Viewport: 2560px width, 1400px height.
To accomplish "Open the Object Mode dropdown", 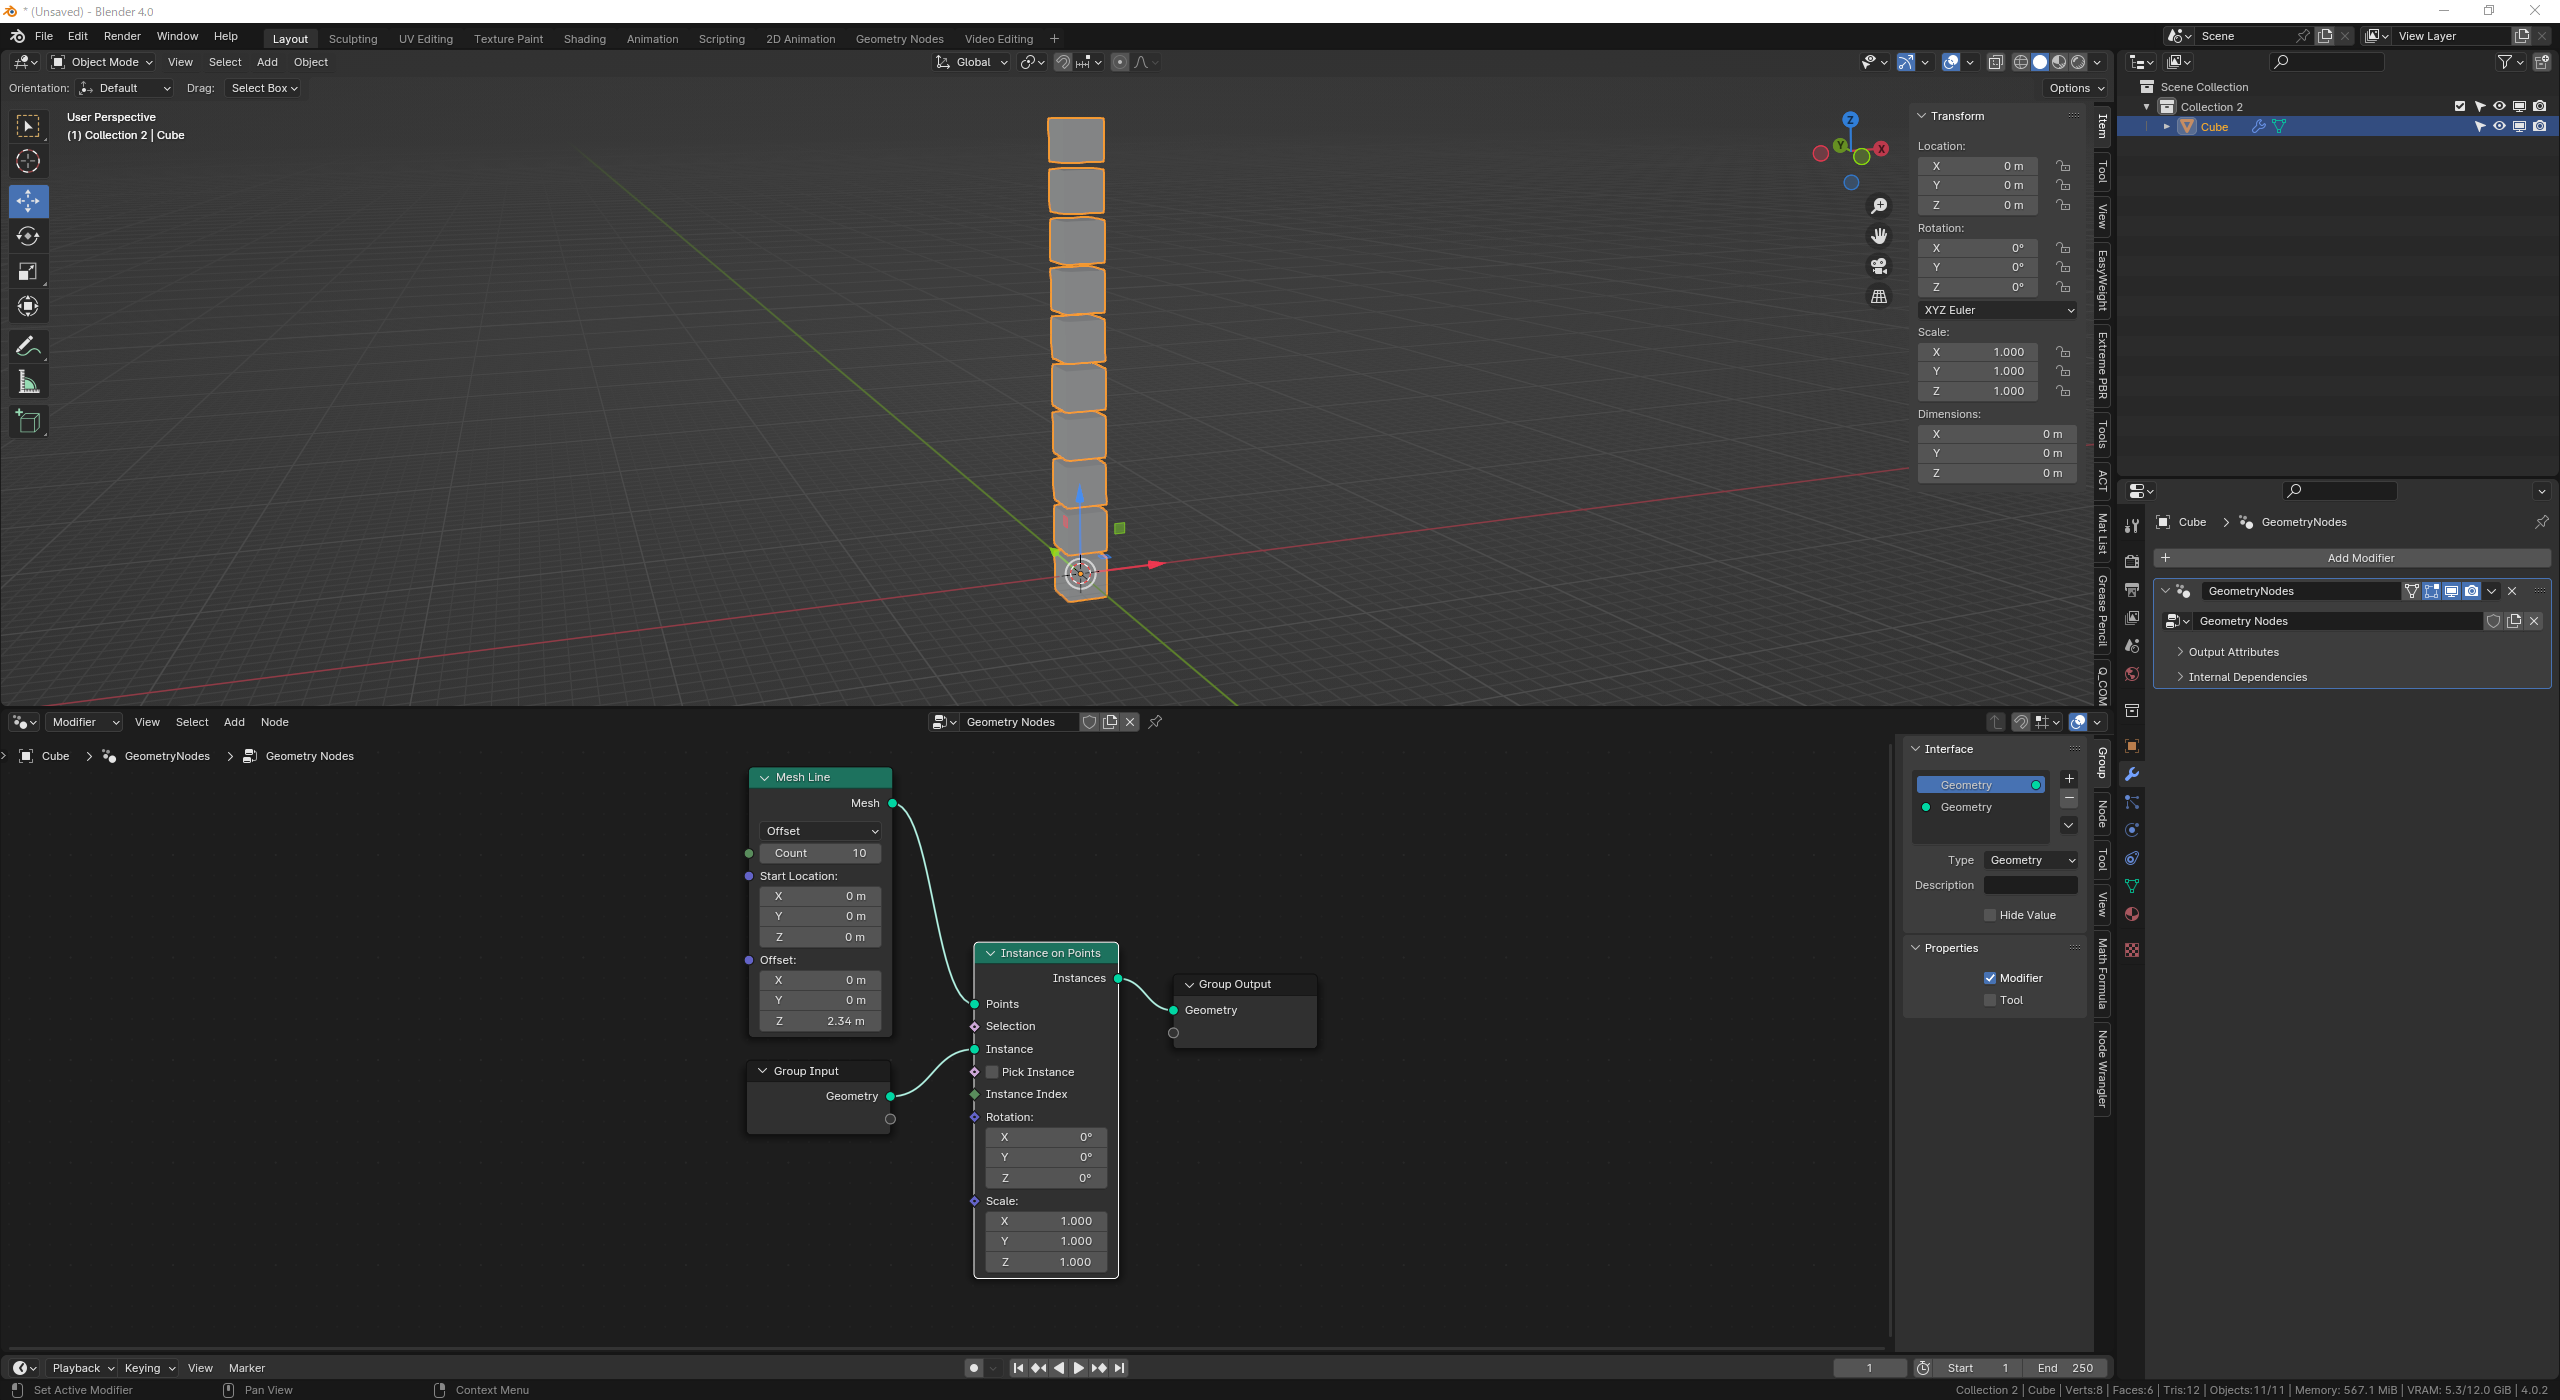I will pos(102,62).
